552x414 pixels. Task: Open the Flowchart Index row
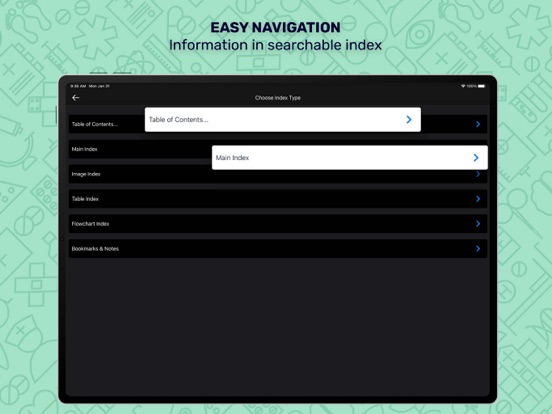(278, 224)
